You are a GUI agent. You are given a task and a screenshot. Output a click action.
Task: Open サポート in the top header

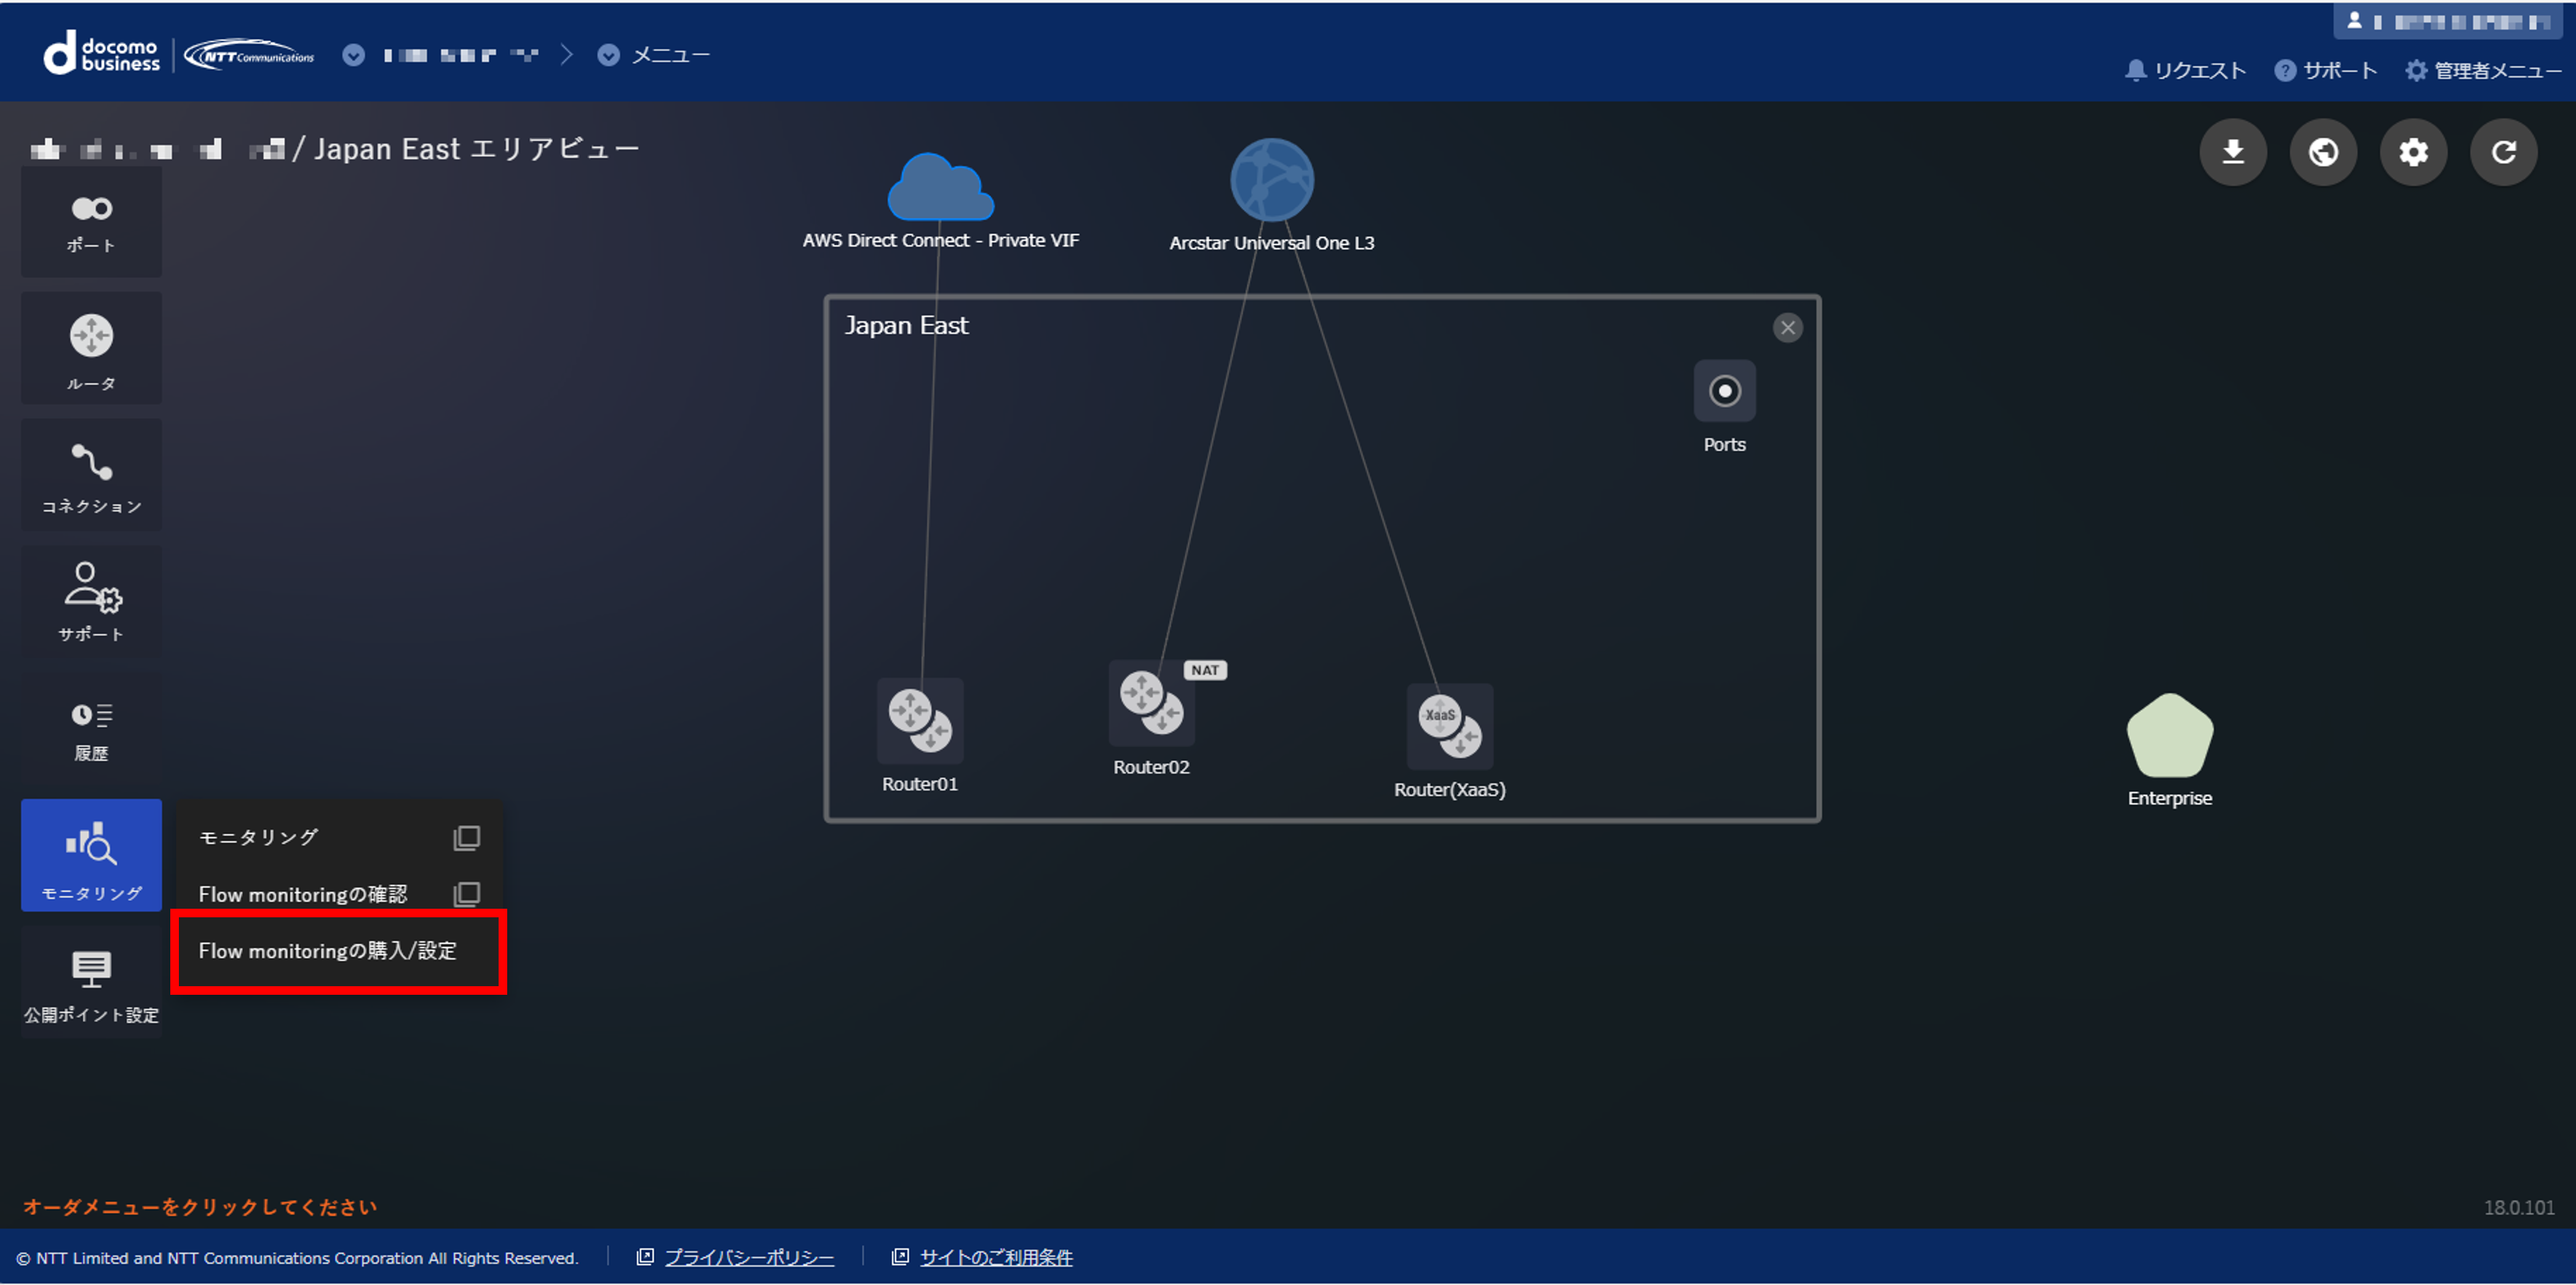2326,70
